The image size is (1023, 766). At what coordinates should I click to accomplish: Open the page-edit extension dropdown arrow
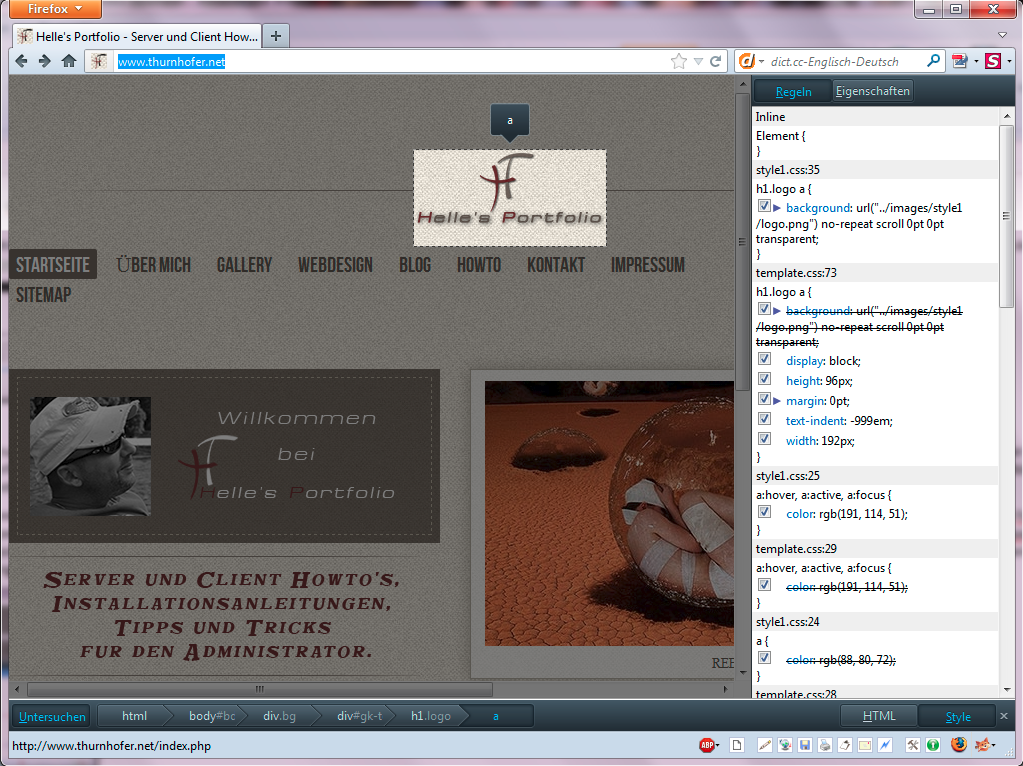click(976, 61)
